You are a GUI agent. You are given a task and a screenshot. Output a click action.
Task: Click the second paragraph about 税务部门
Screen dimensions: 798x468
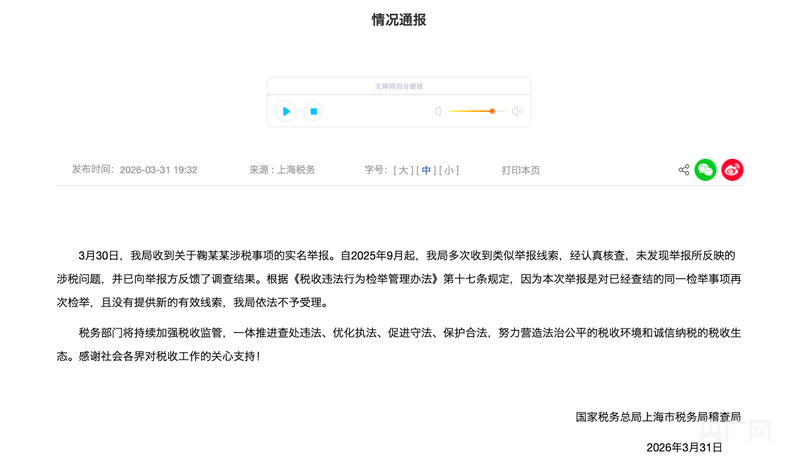[x=399, y=342]
